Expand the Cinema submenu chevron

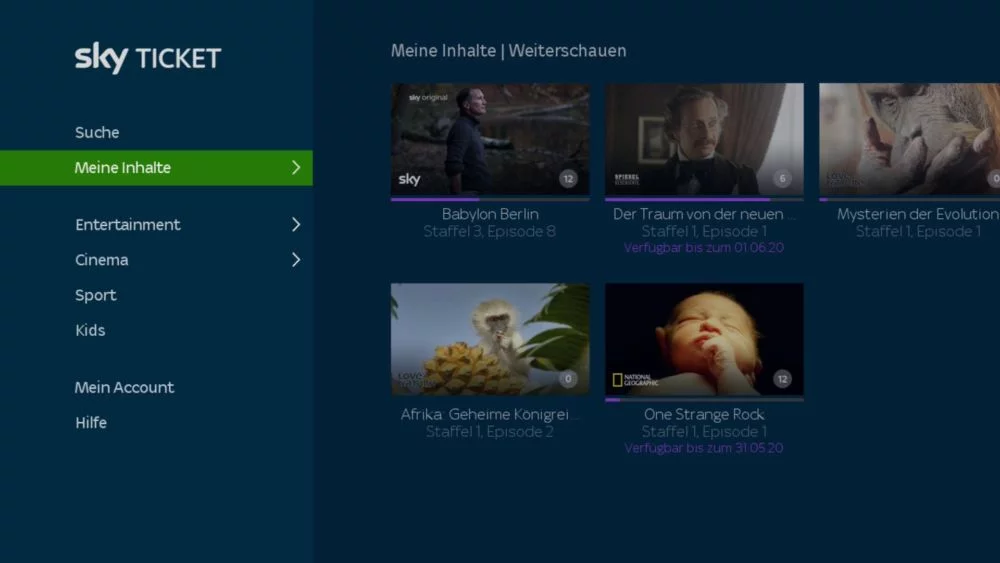coord(295,260)
